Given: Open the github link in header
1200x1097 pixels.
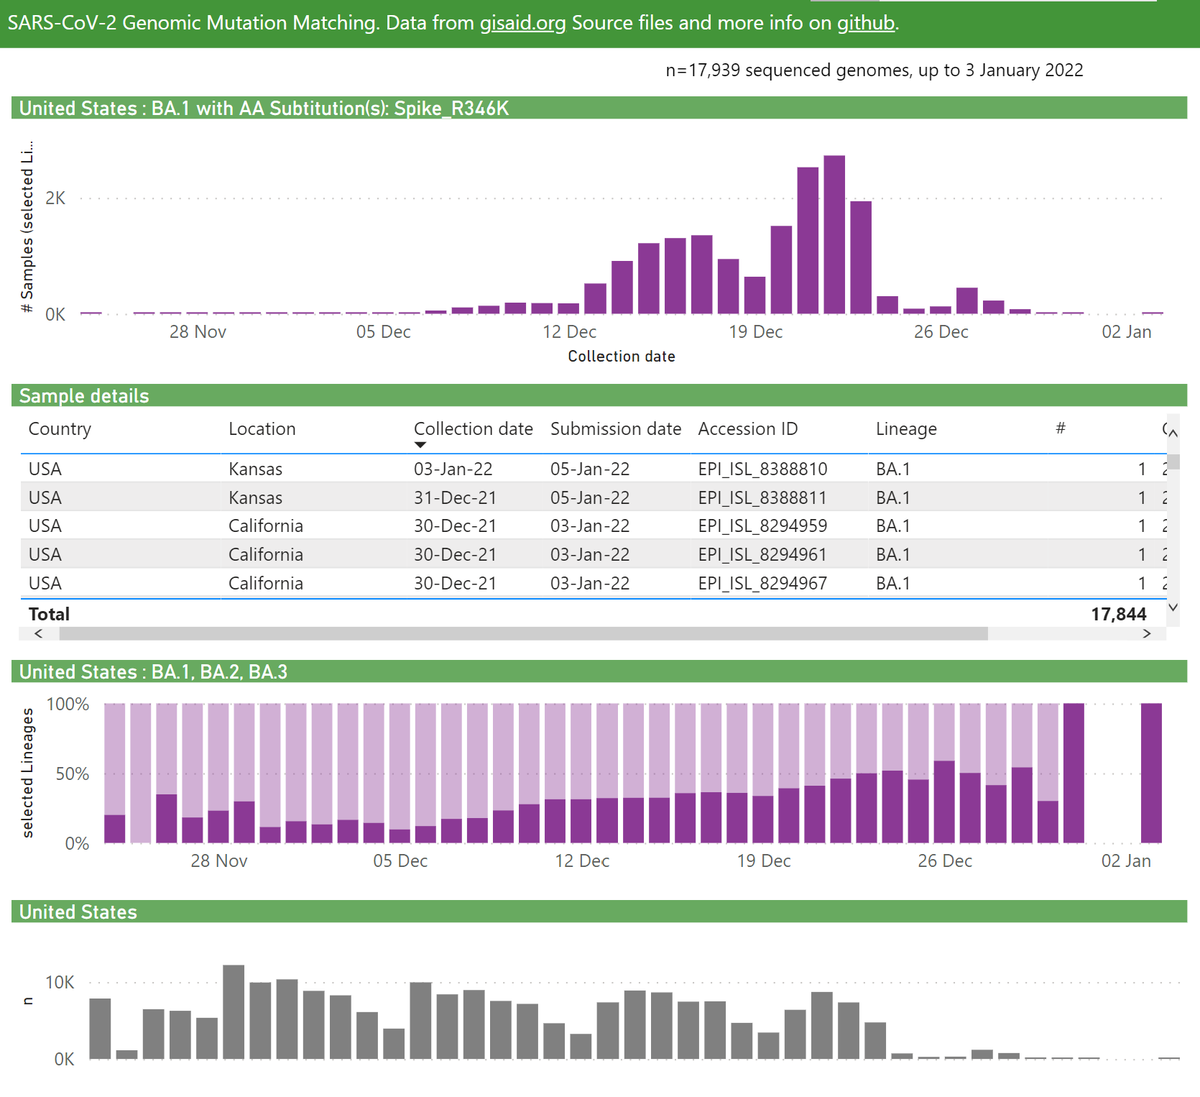Looking at the screenshot, I should [x=866, y=22].
